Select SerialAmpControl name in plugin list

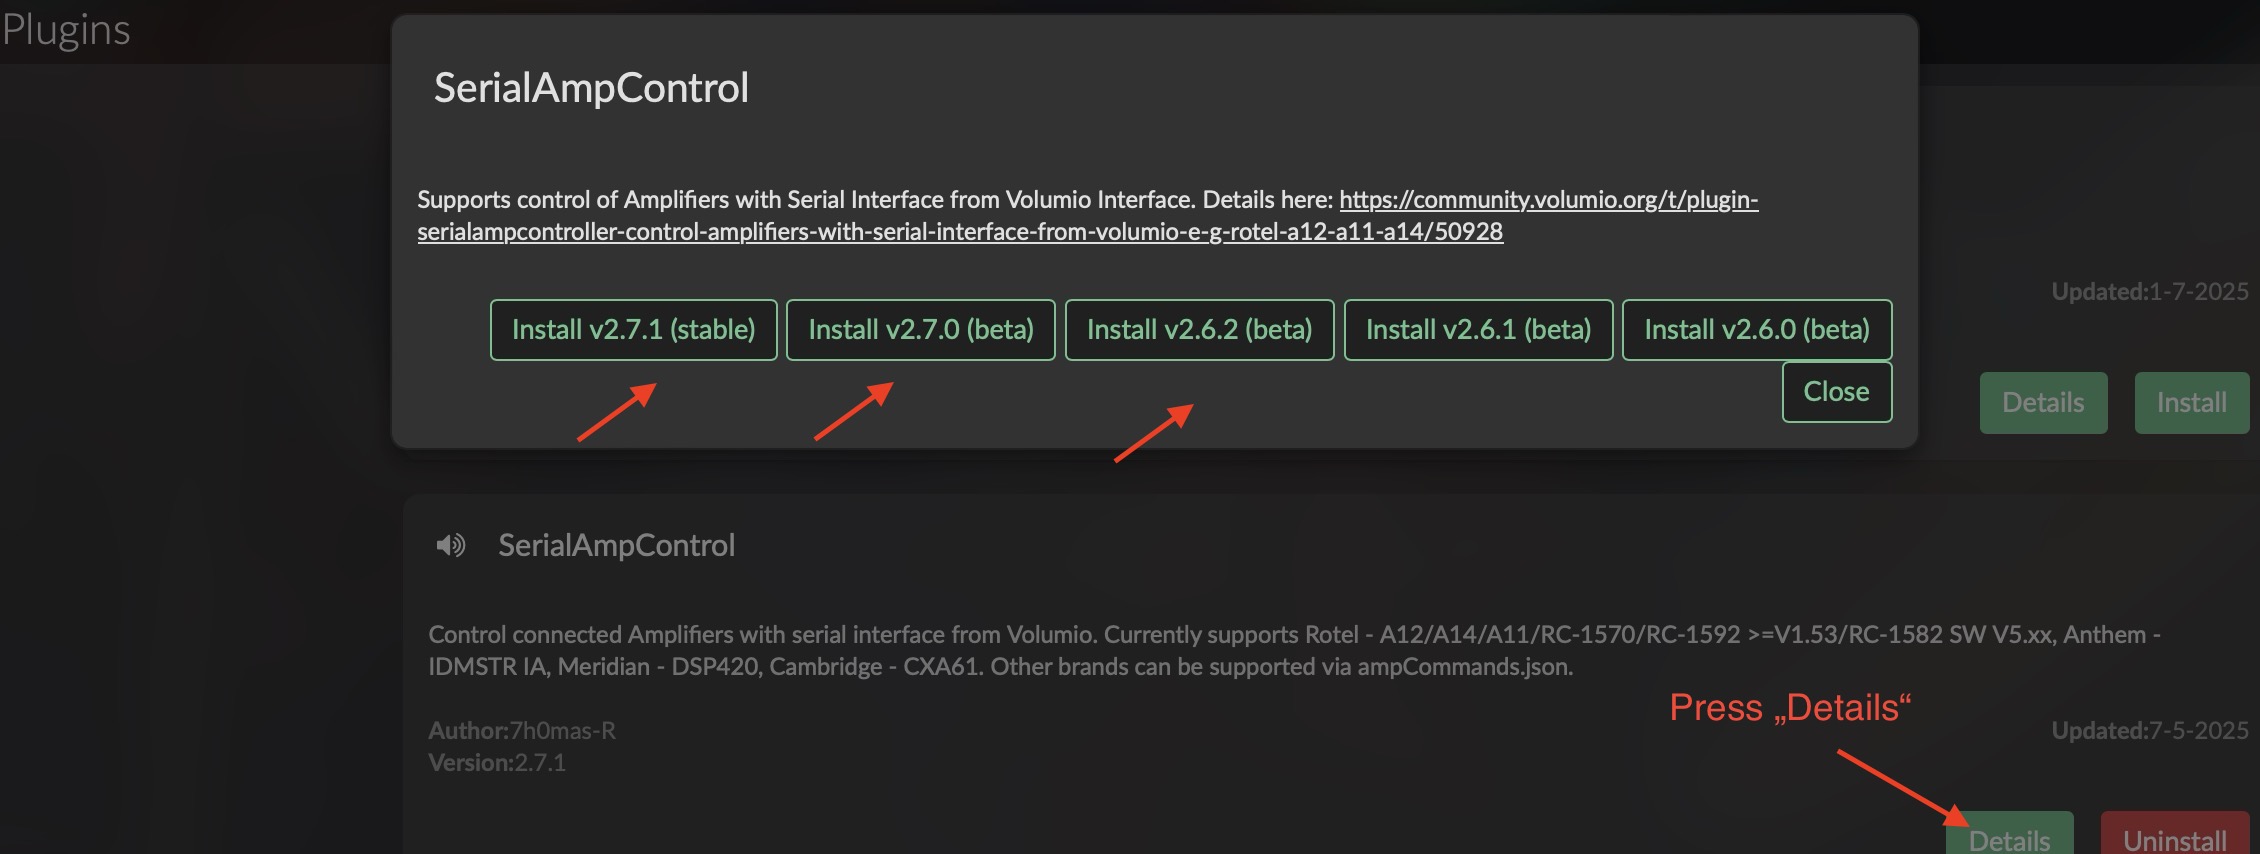coord(616,545)
